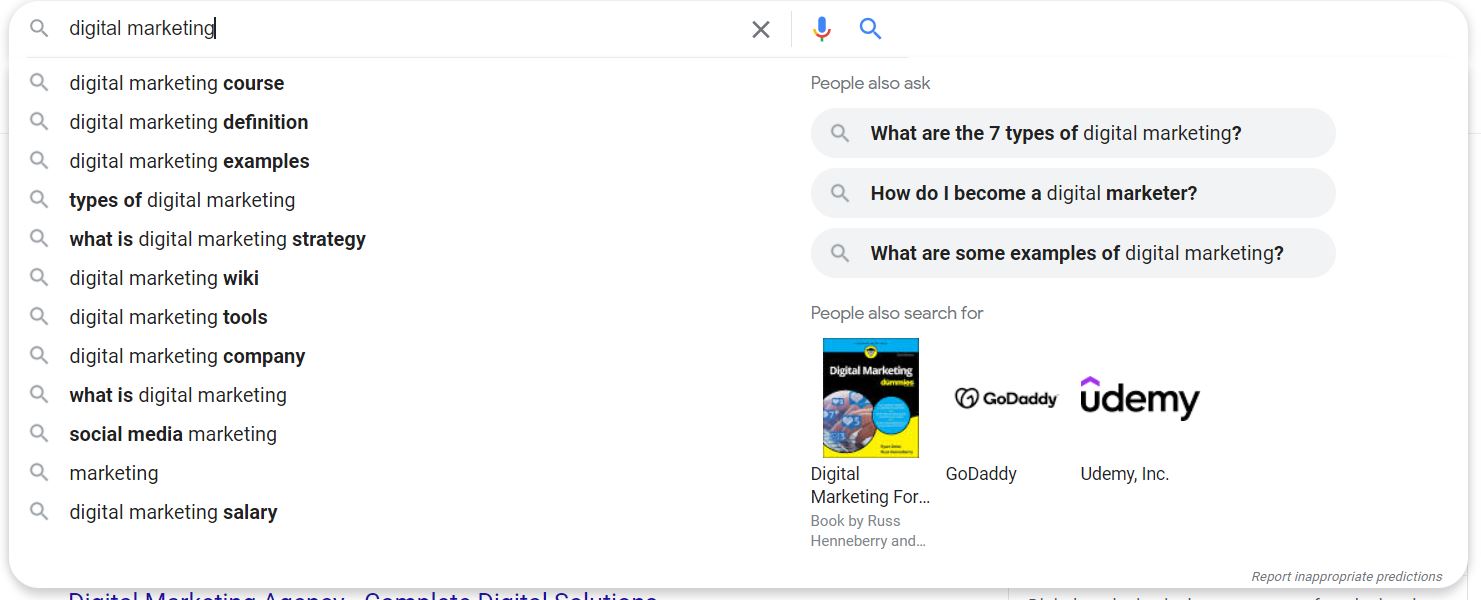Click the search icon next to 'marketing' suggestion

point(39,472)
